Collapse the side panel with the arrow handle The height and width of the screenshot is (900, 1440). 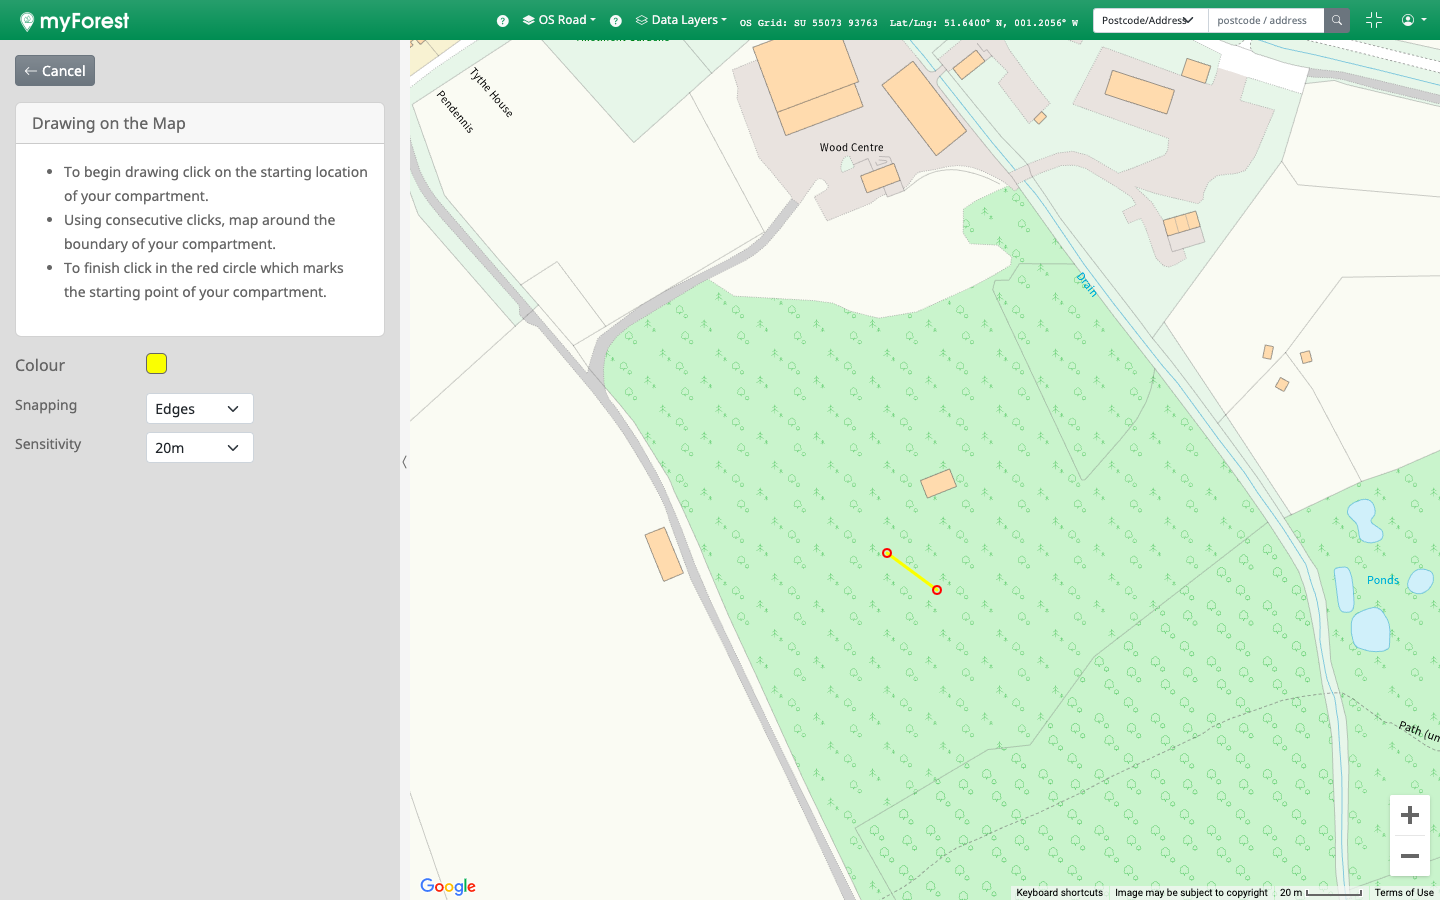pyautogui.click(x=404, y=462)
